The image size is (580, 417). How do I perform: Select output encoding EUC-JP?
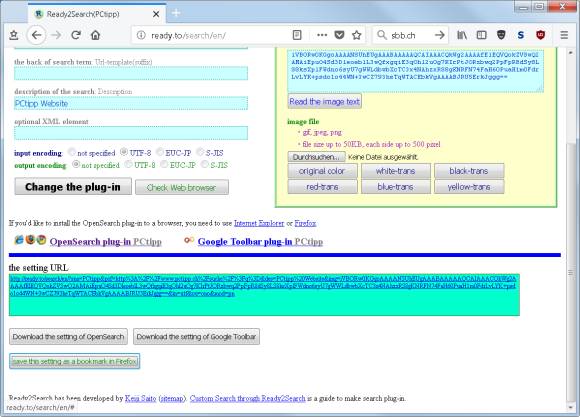(164, 164)
